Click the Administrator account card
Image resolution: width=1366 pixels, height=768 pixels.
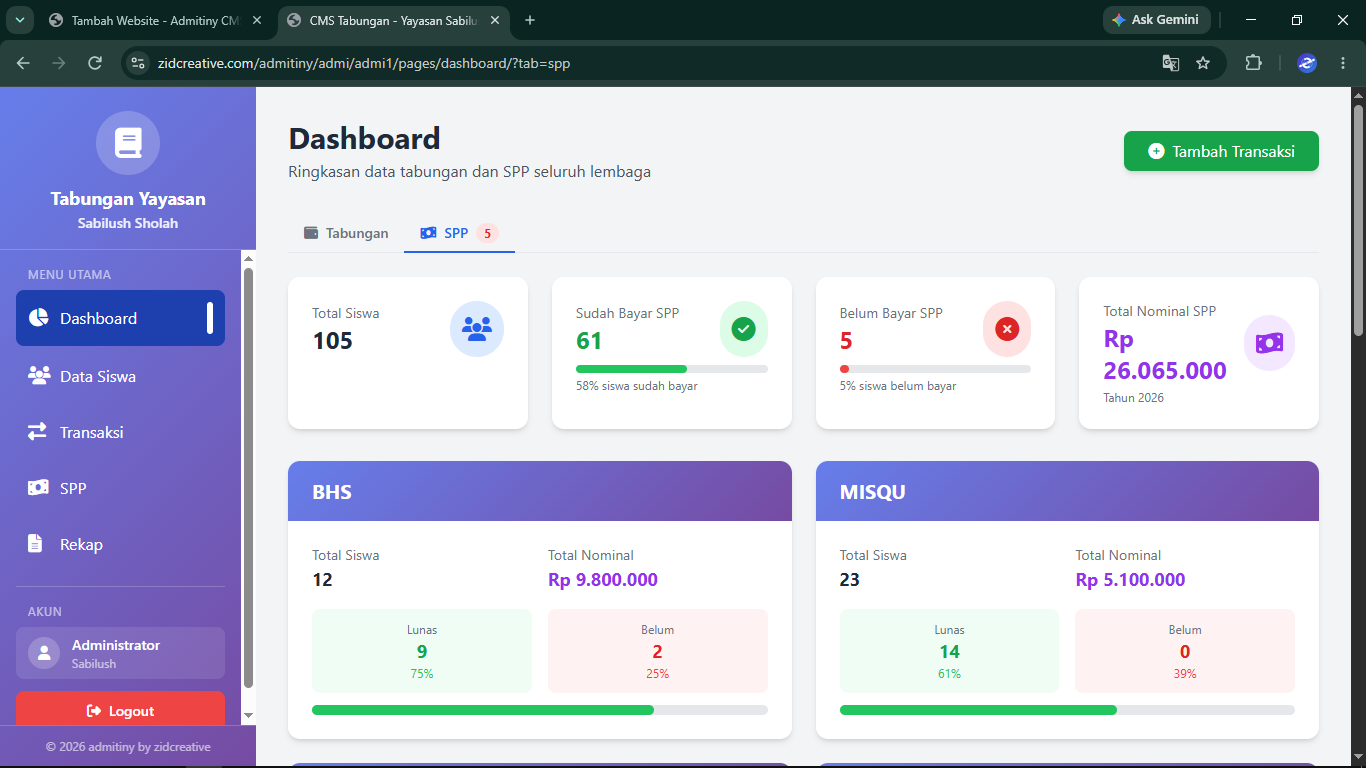120,653
